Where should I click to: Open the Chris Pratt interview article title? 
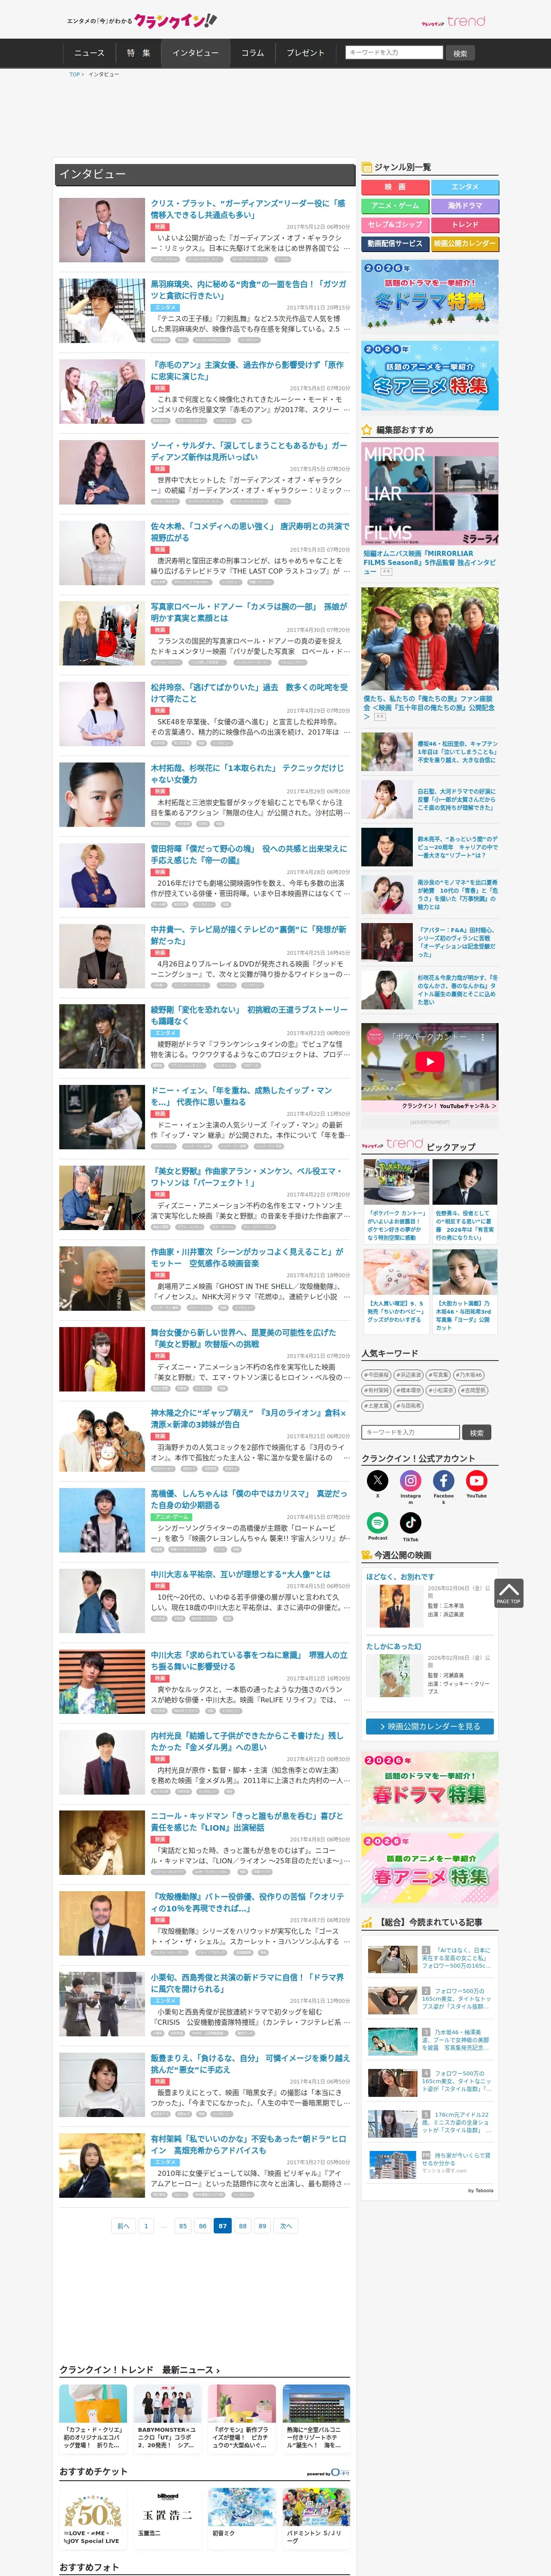coord(249,209)
